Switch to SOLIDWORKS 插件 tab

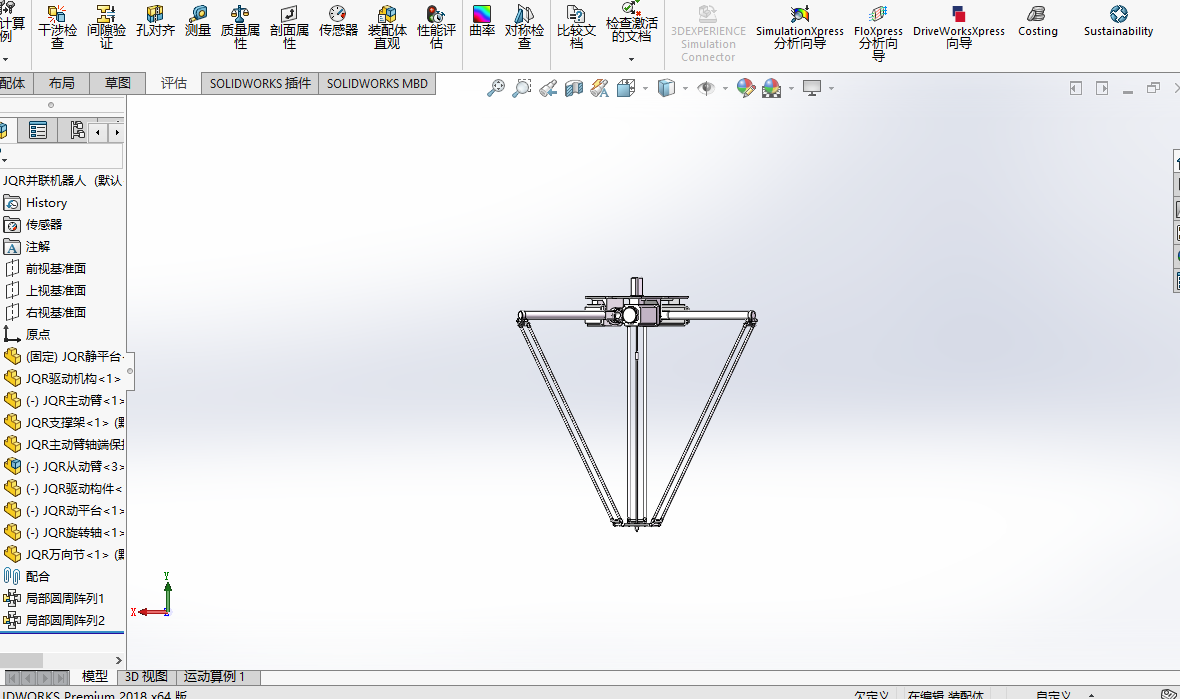(260, 84)
